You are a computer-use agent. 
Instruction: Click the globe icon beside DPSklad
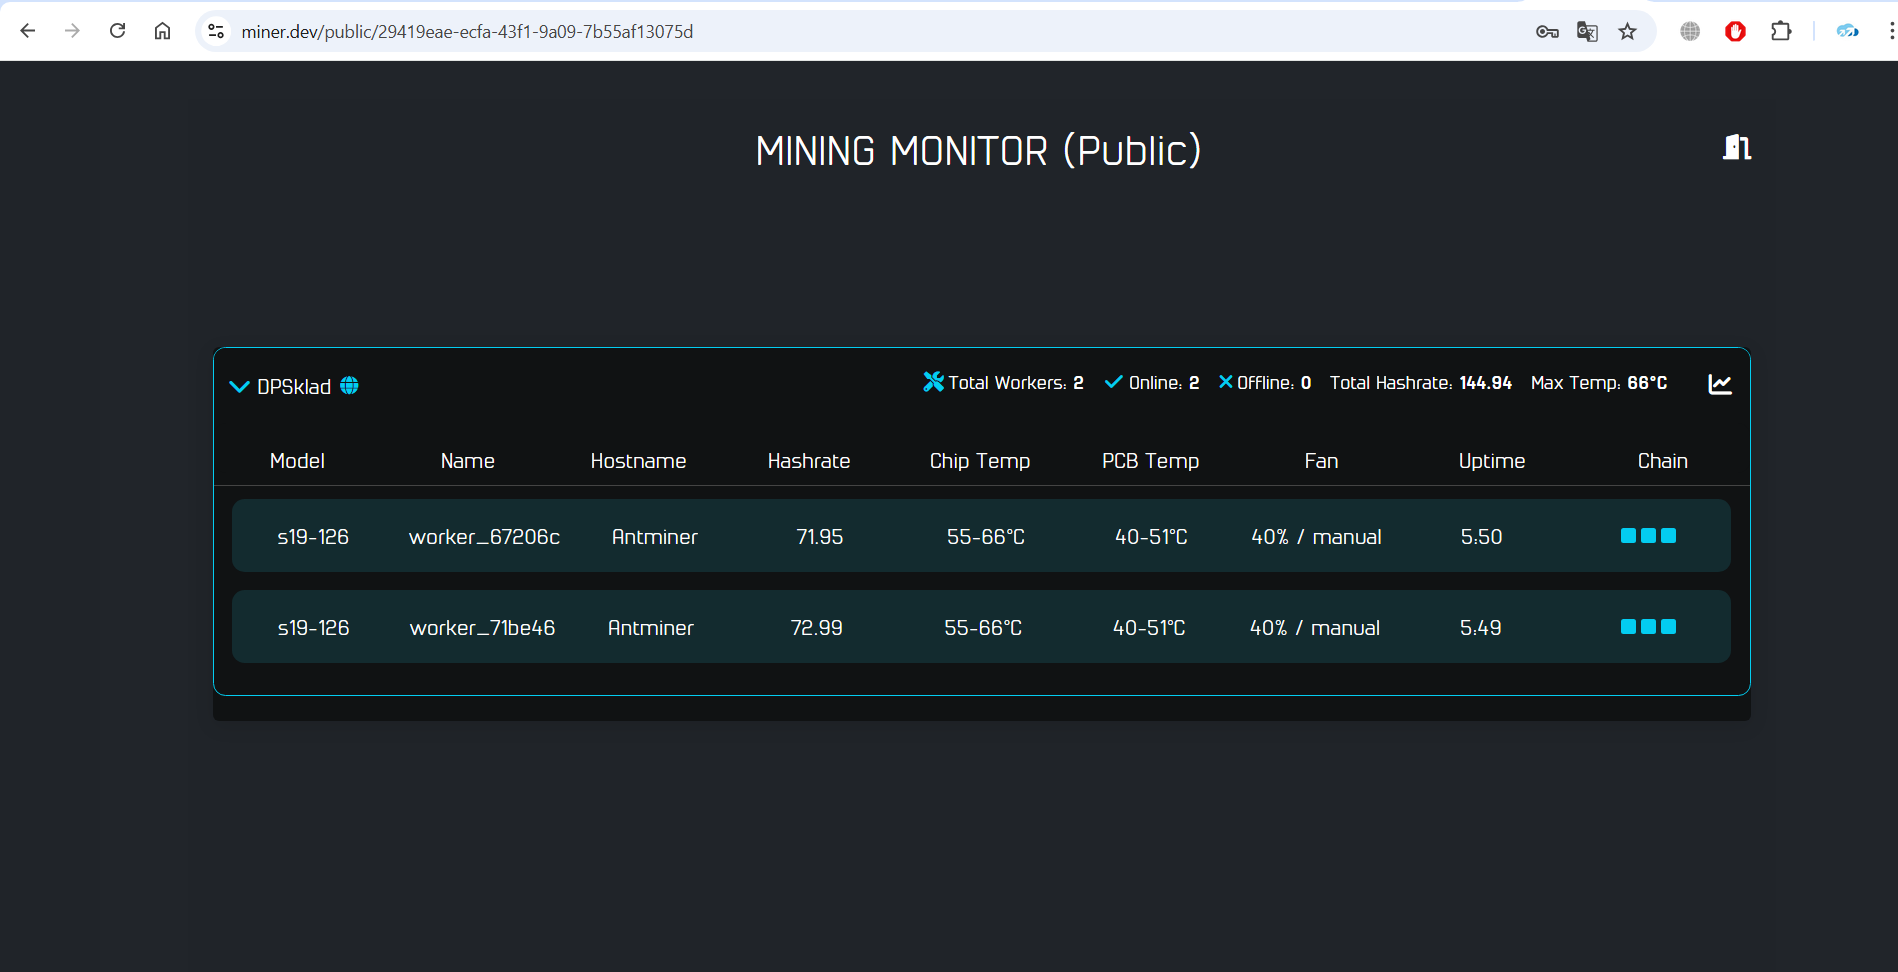click(x=347, y=385)
